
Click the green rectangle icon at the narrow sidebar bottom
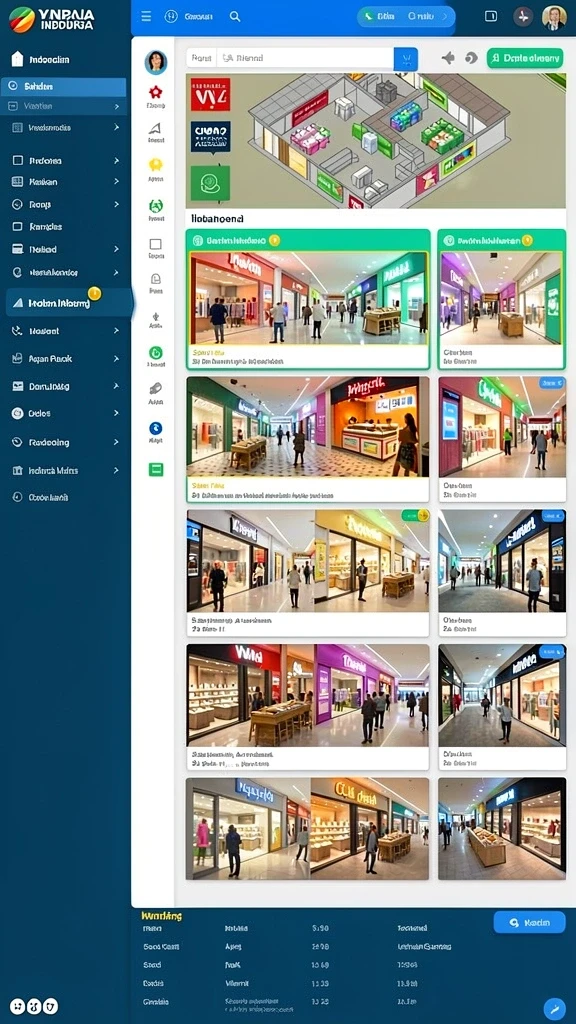[x=155, y=470]
